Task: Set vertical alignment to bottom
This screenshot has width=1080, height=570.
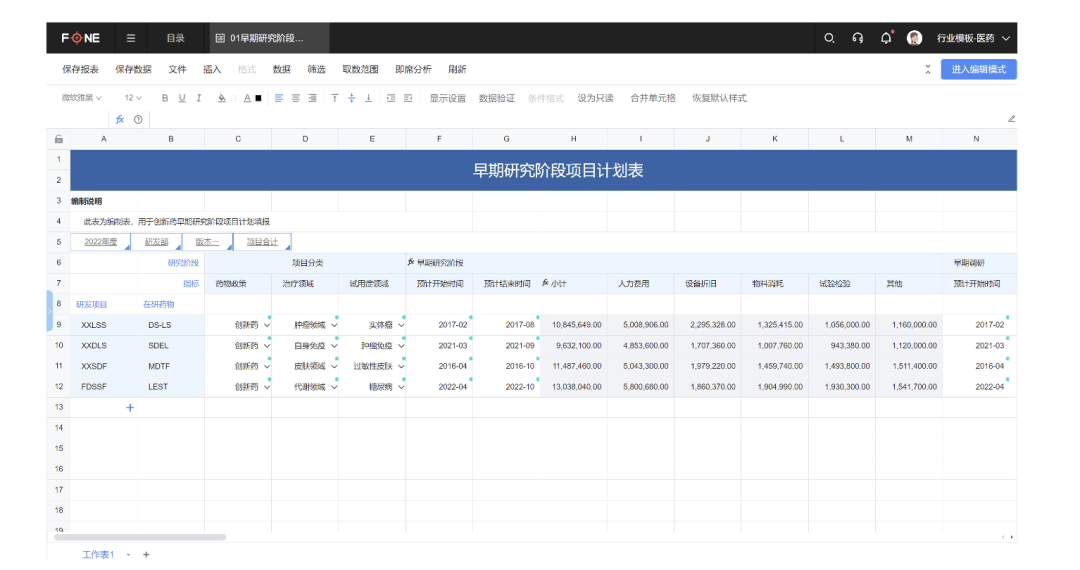Action: point(368,98)
